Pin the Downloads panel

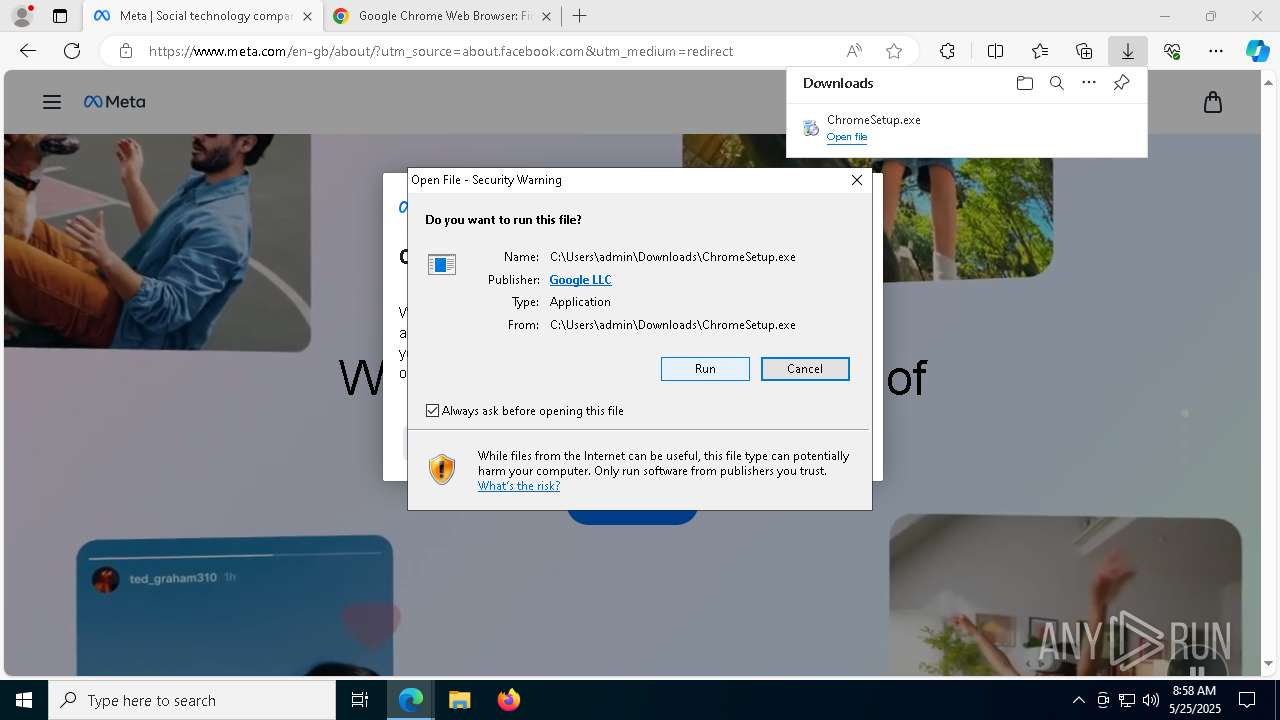point(1121,83)
